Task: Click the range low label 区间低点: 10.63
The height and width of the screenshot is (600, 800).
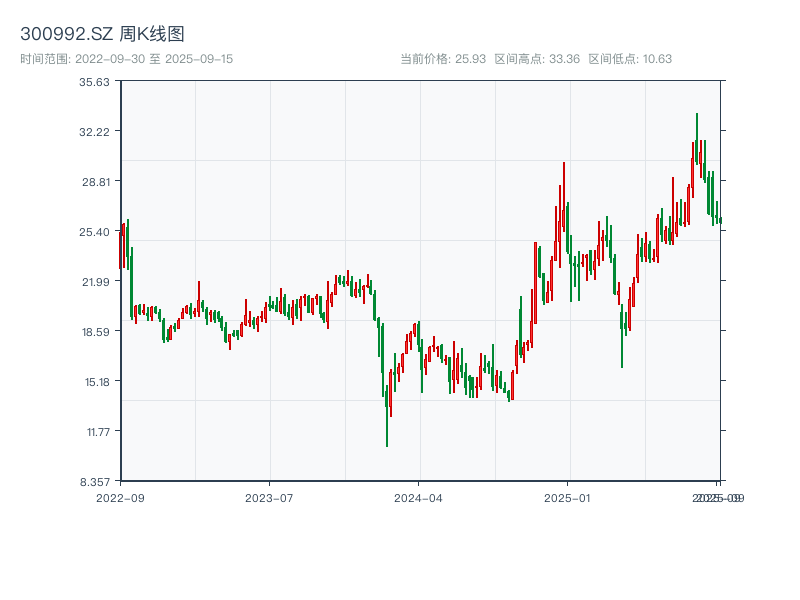Action: click(630, 59)
